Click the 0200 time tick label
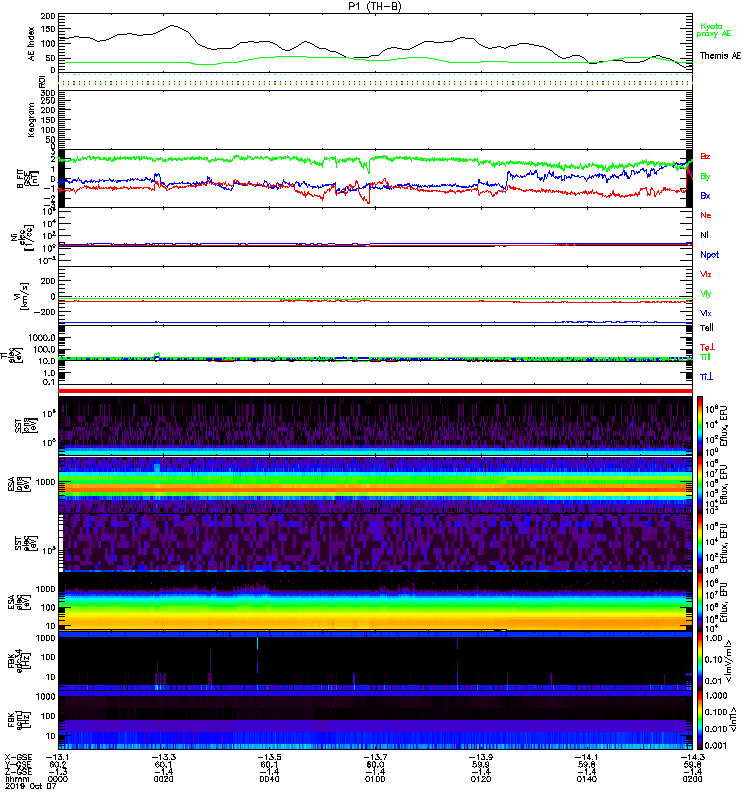Image resolution: width=750 pixels, height=800 pixels. tap(692, 780)
